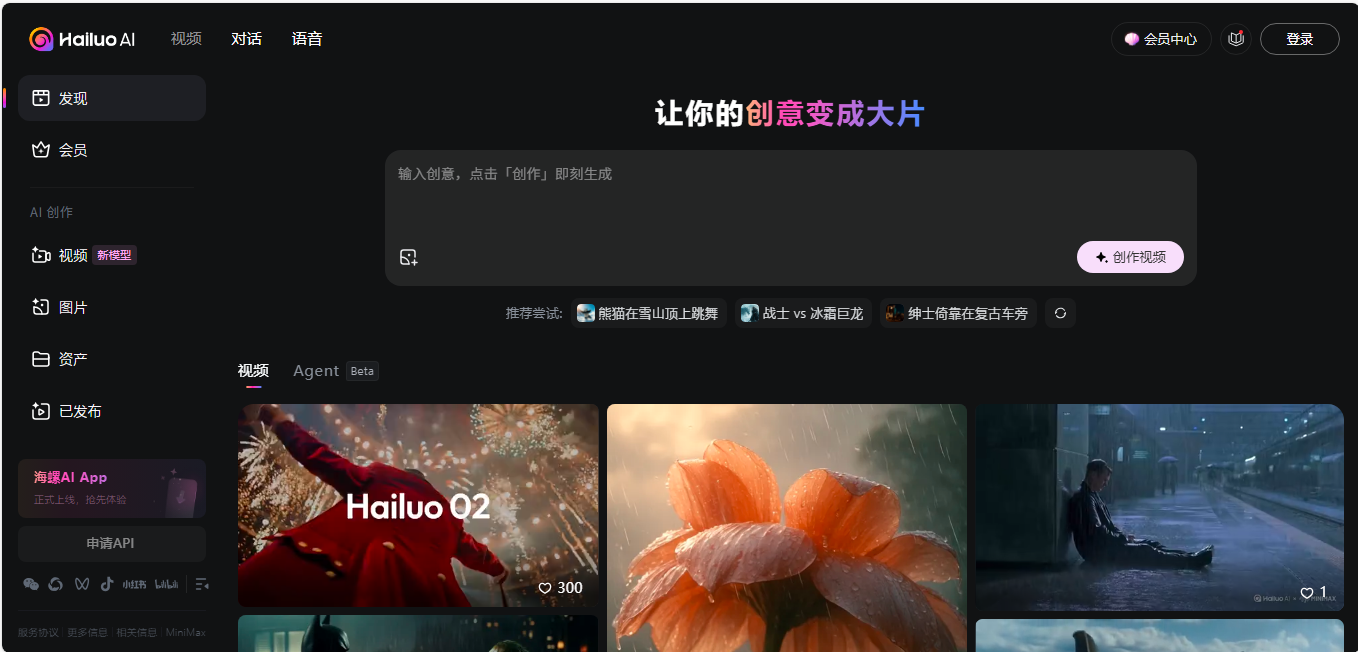Try the 战士 vs 冰霜巨龙 suggestion
This screenshot has width=1358, height=652.
tap(803, 313)
